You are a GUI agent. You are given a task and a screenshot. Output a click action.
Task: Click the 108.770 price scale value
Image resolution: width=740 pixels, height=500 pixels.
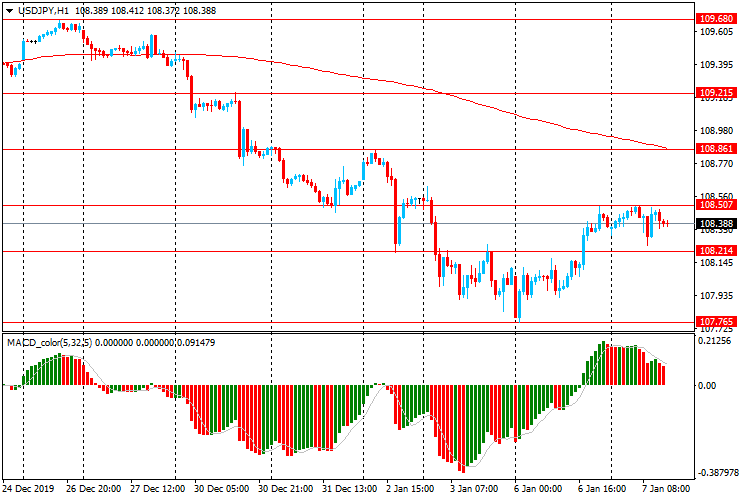tap(716, 163)
